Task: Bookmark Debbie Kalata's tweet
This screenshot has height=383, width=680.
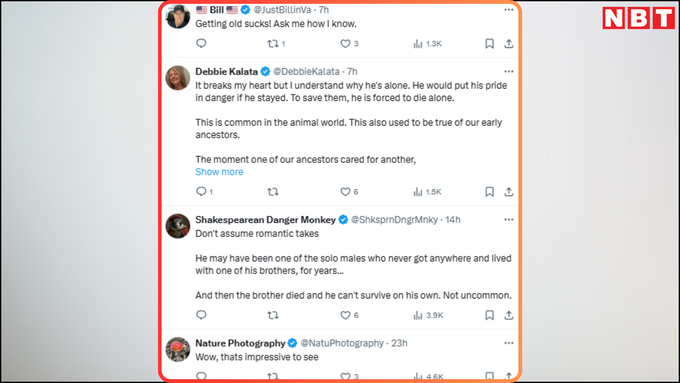Action: click(x=489, y=192)
